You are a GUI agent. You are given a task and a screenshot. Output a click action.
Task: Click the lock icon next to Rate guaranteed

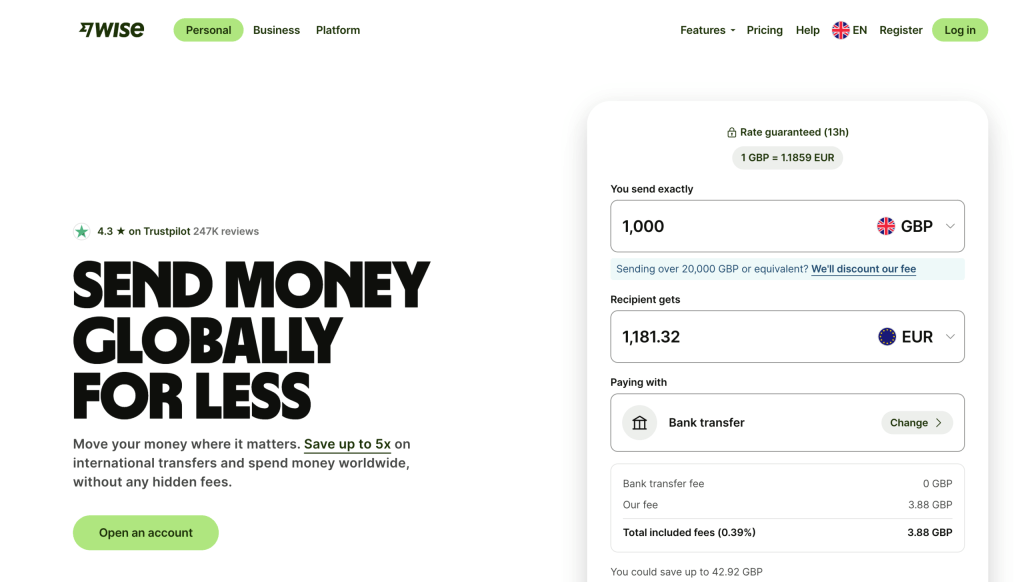pyautogui.click(x=731, y=131)
